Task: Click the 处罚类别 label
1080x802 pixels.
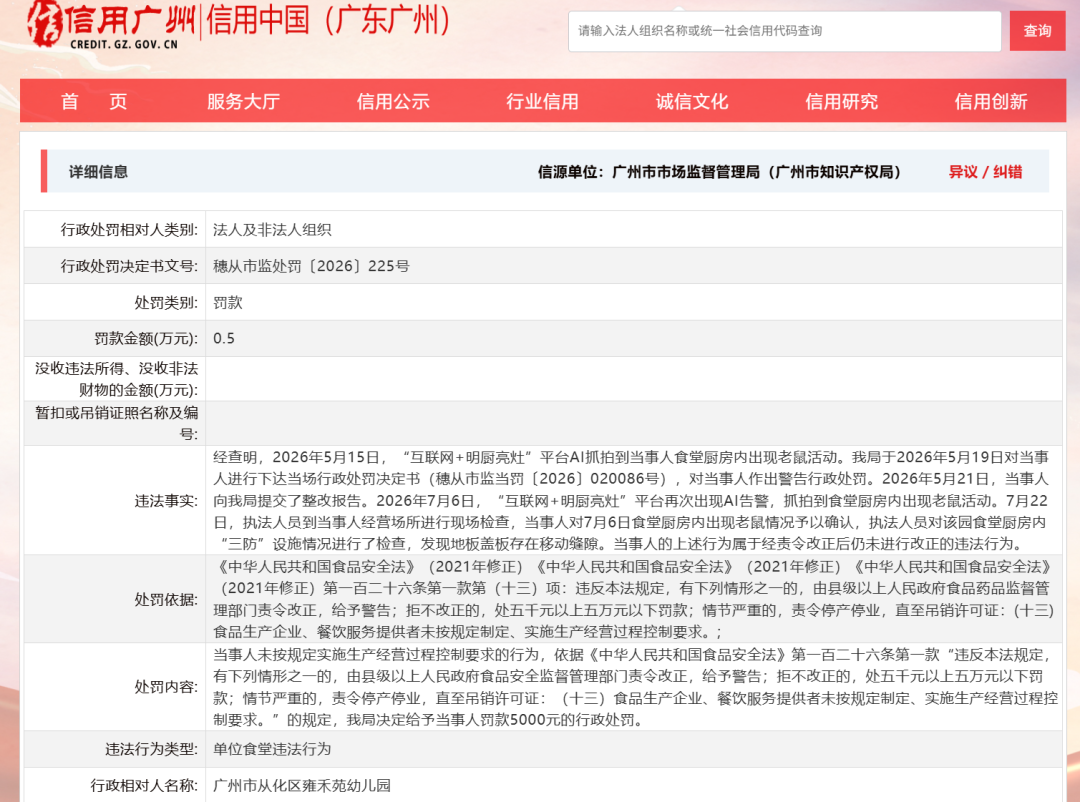Action: click(x=166, y=302)
